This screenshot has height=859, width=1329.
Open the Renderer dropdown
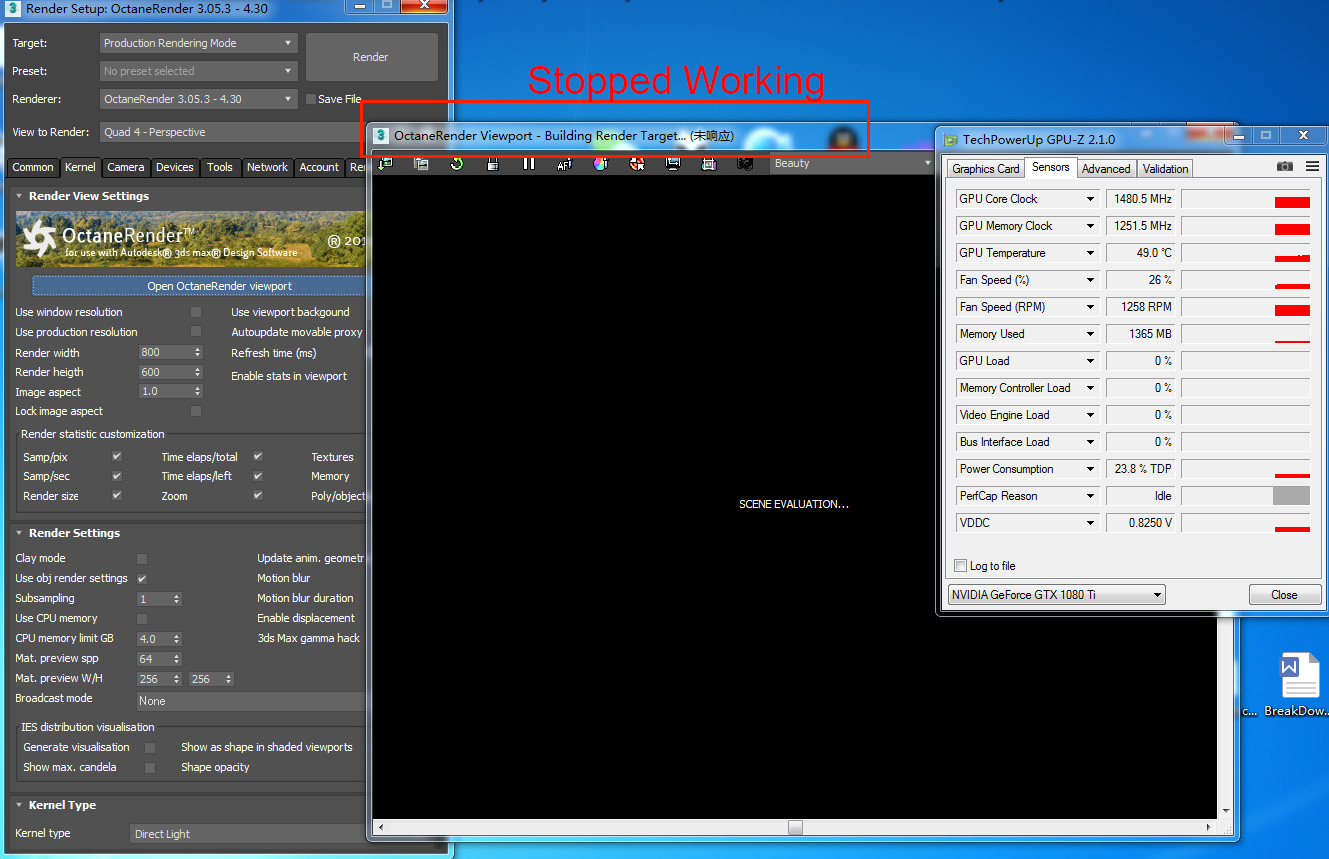(x=199, y=99)
